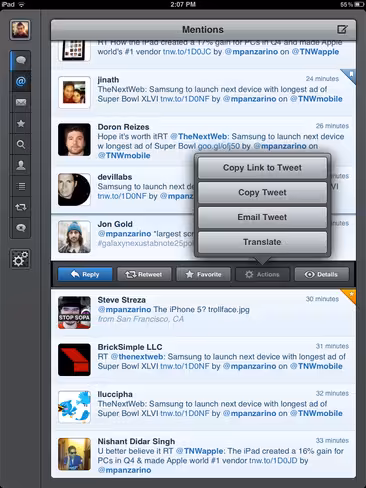Image resolution: width=366 pixels, height=488 pixels.
Task: Reply to Jon Gold's tweet
Action: point(85,274)
